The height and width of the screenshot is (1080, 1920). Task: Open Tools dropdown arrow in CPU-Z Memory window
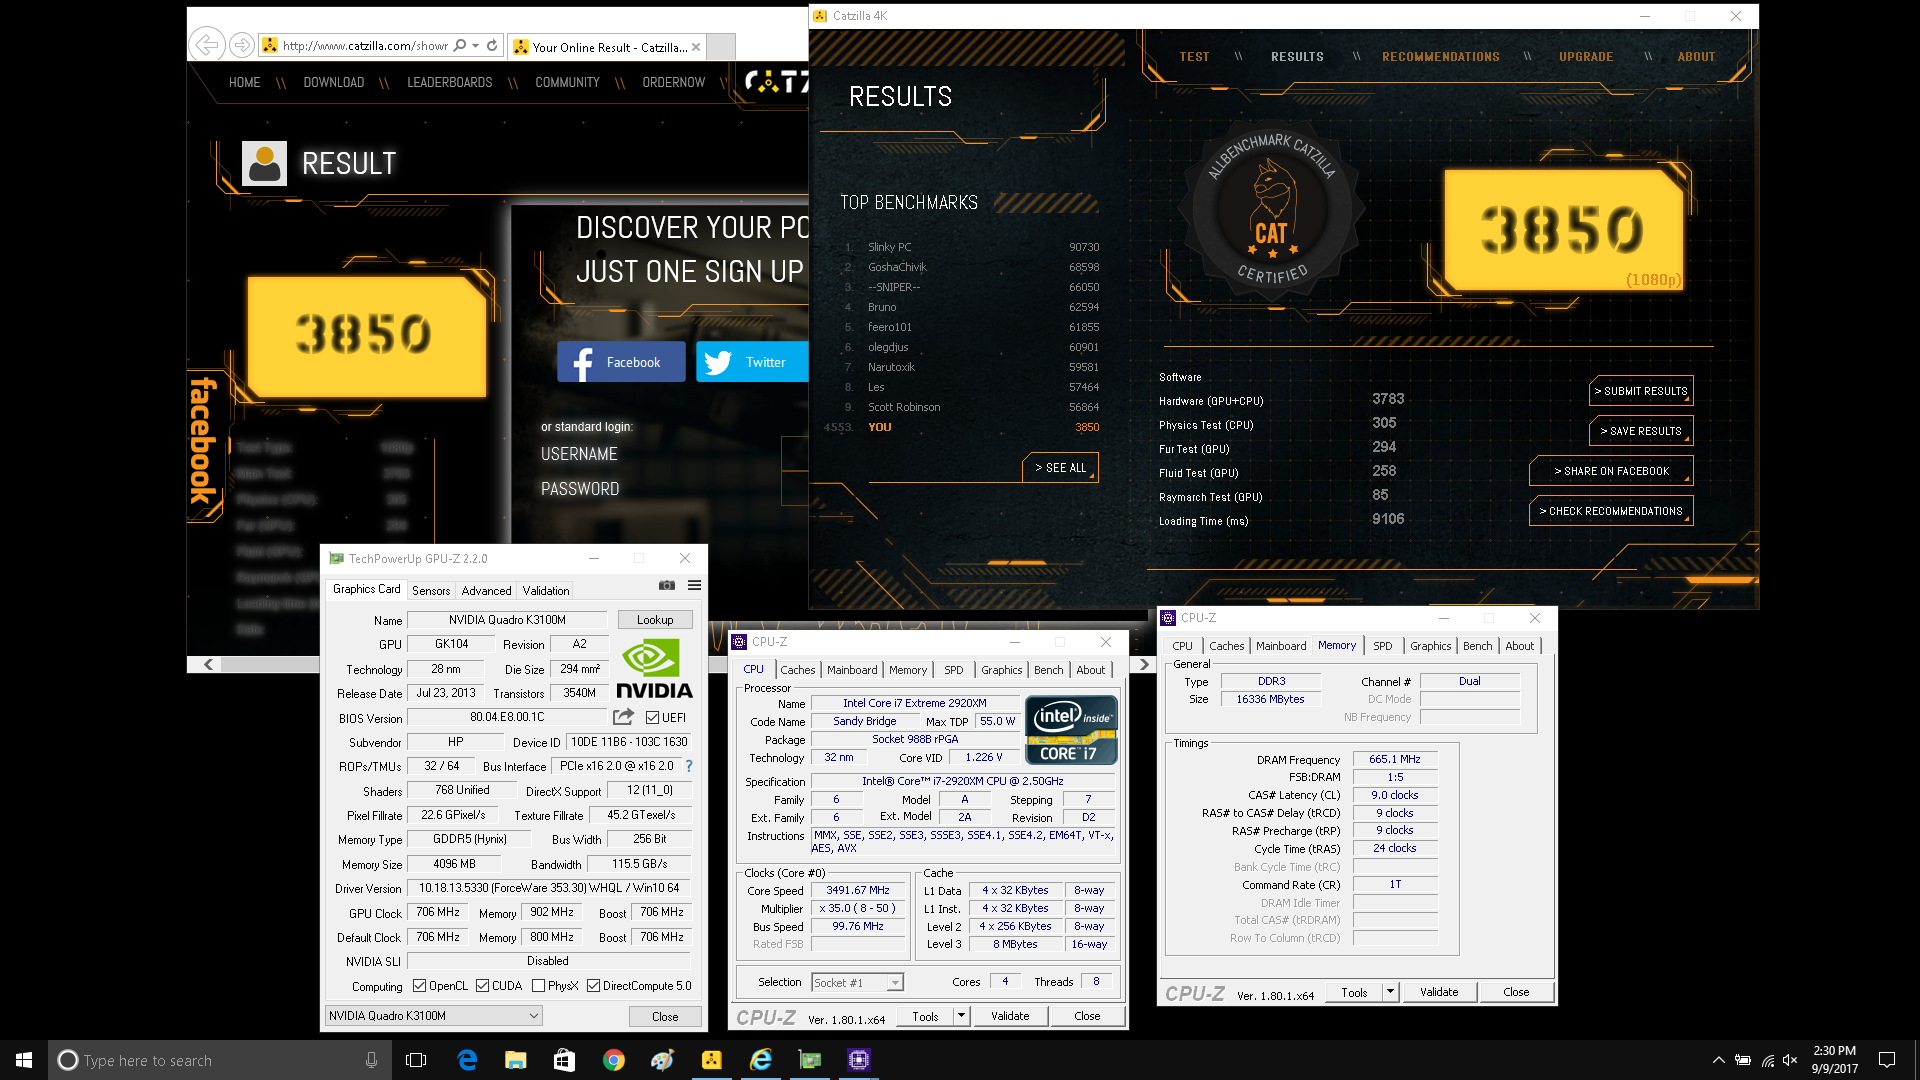point(1390,992)
